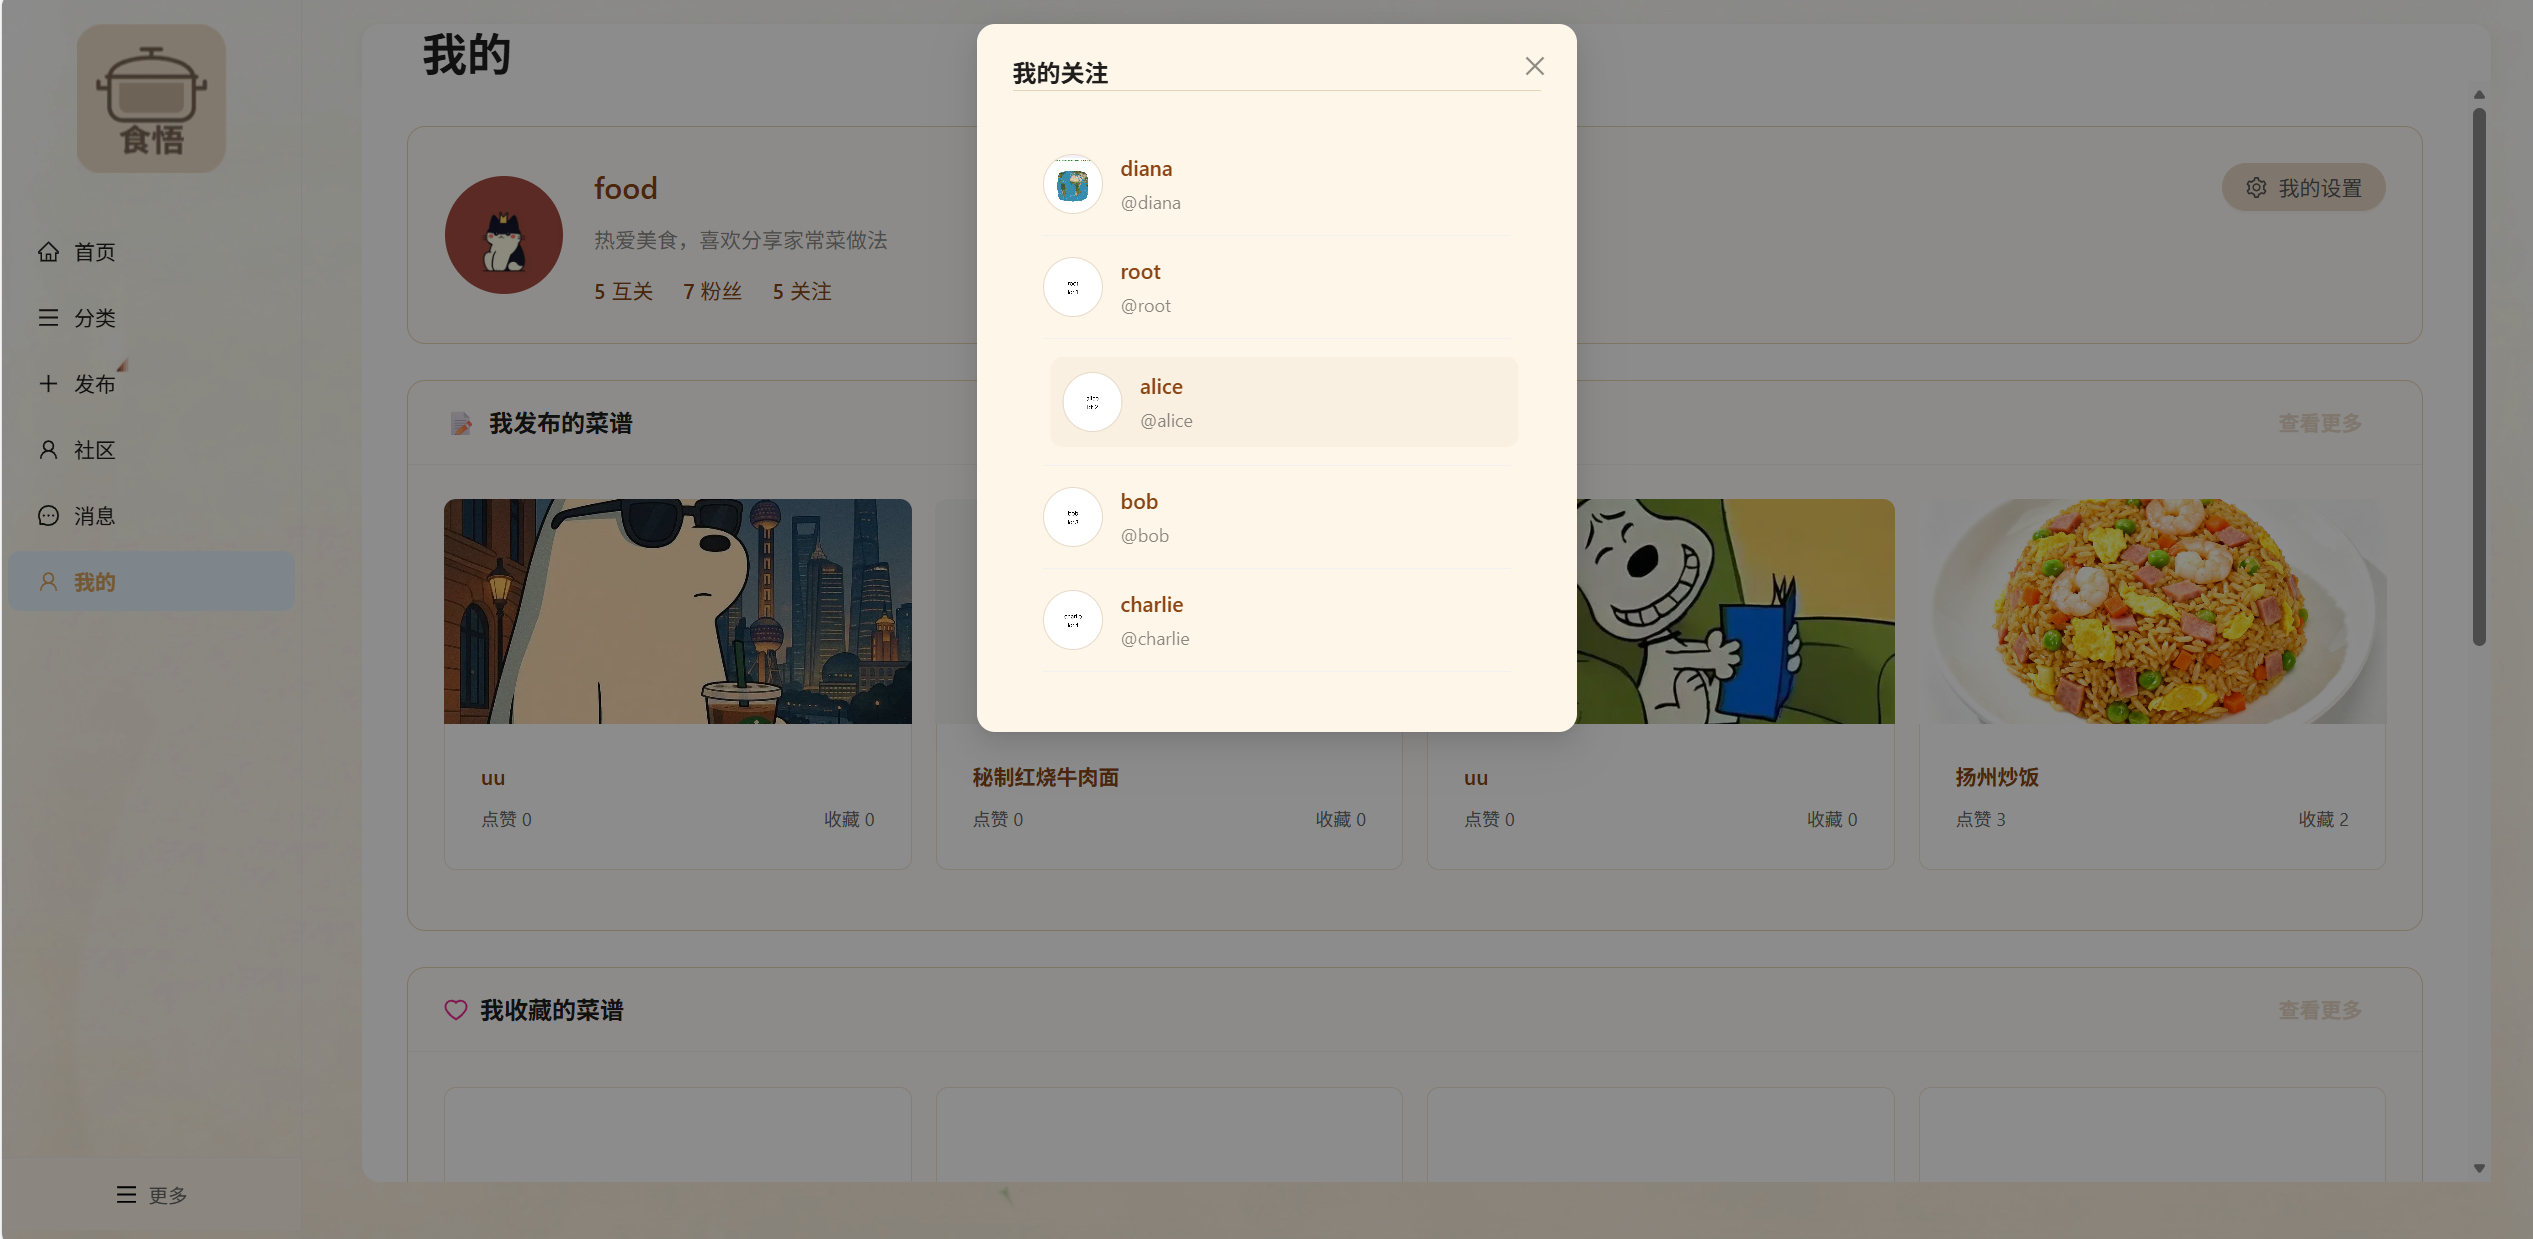Click the plus icon beside 发布
Viewport: 2533px width, 1239px height.
click(48, 384)
